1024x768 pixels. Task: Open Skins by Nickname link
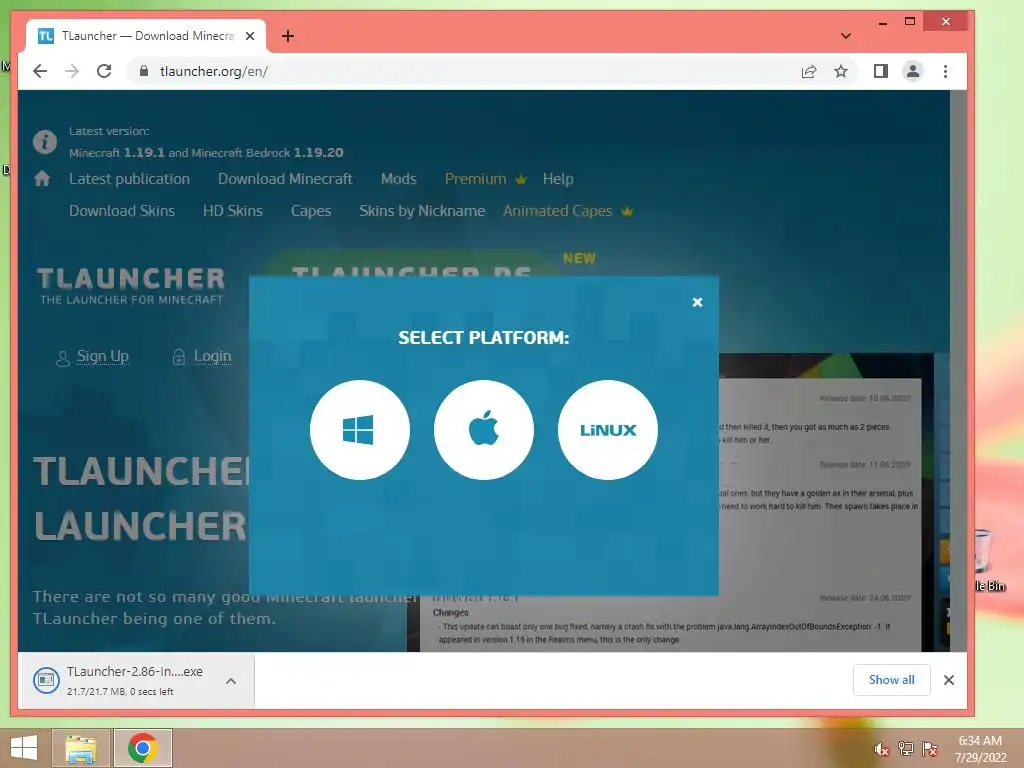(422, 211)
